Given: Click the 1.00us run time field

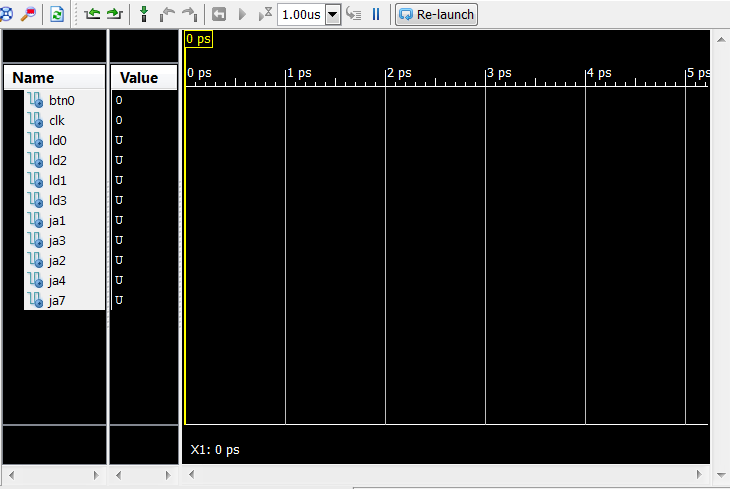Looking at the screenshot, I should click(302, 14).
